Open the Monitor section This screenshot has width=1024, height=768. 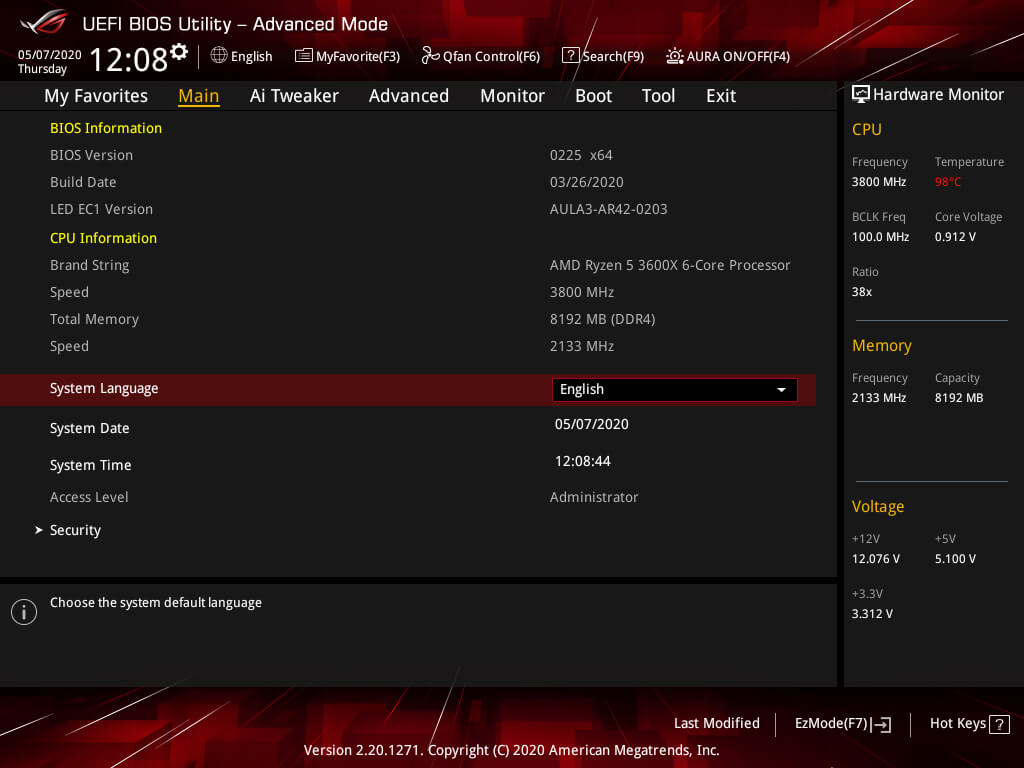pyautogui.click(x=512, y=96)
